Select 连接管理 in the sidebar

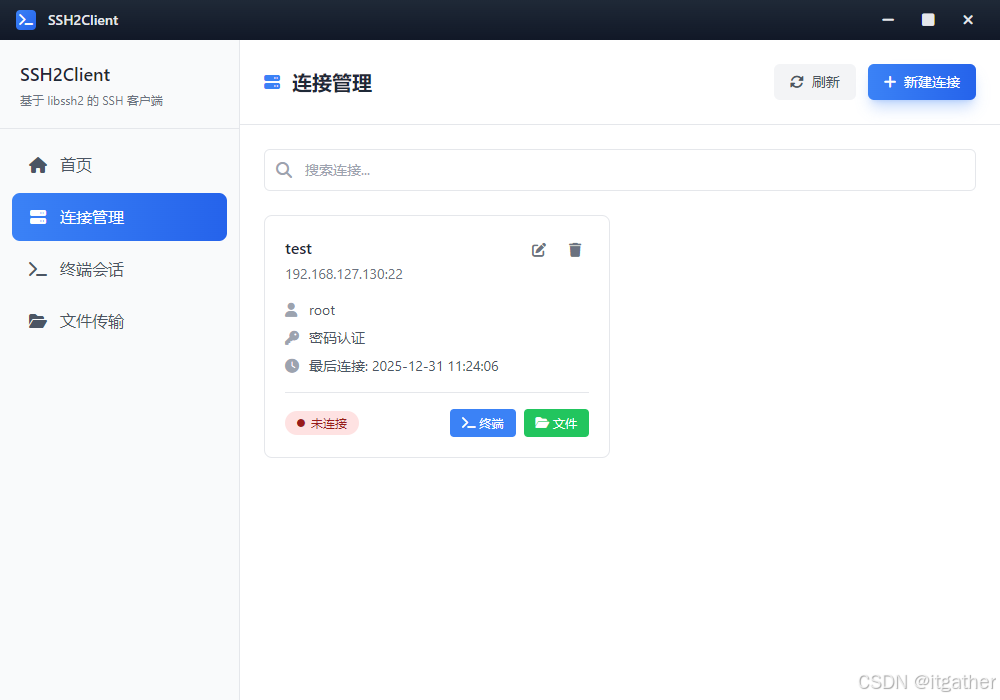pyautogui.click(x=119, y=217)
